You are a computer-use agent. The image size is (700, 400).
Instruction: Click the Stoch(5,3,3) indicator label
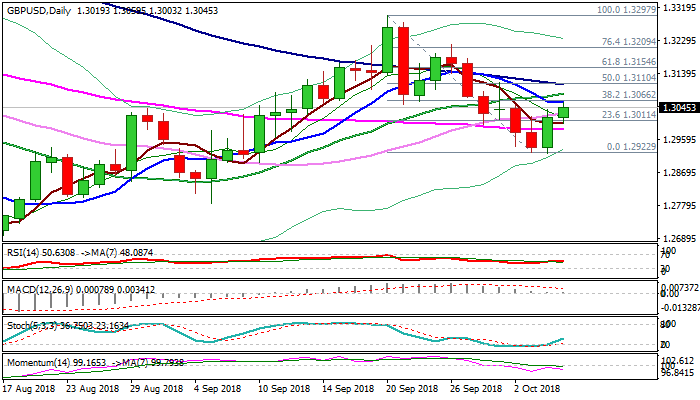32,325
